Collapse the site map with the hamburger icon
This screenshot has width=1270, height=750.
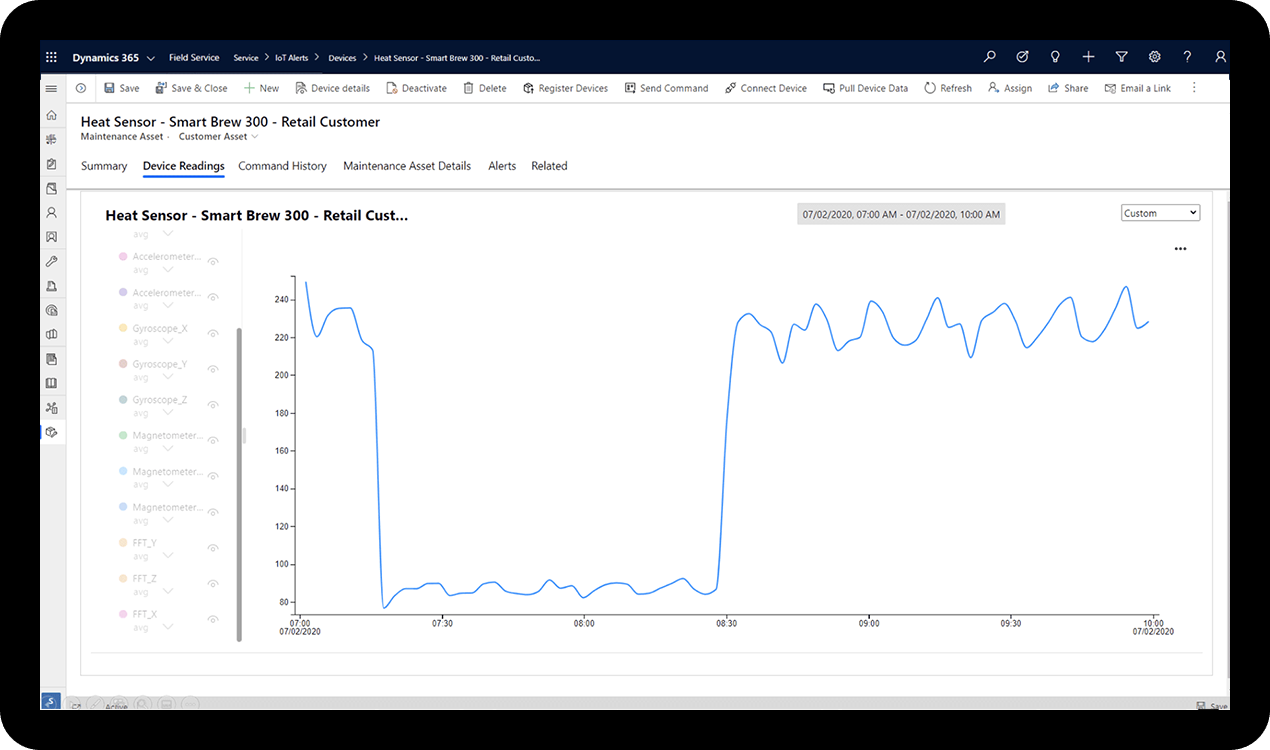click(52, 88)
